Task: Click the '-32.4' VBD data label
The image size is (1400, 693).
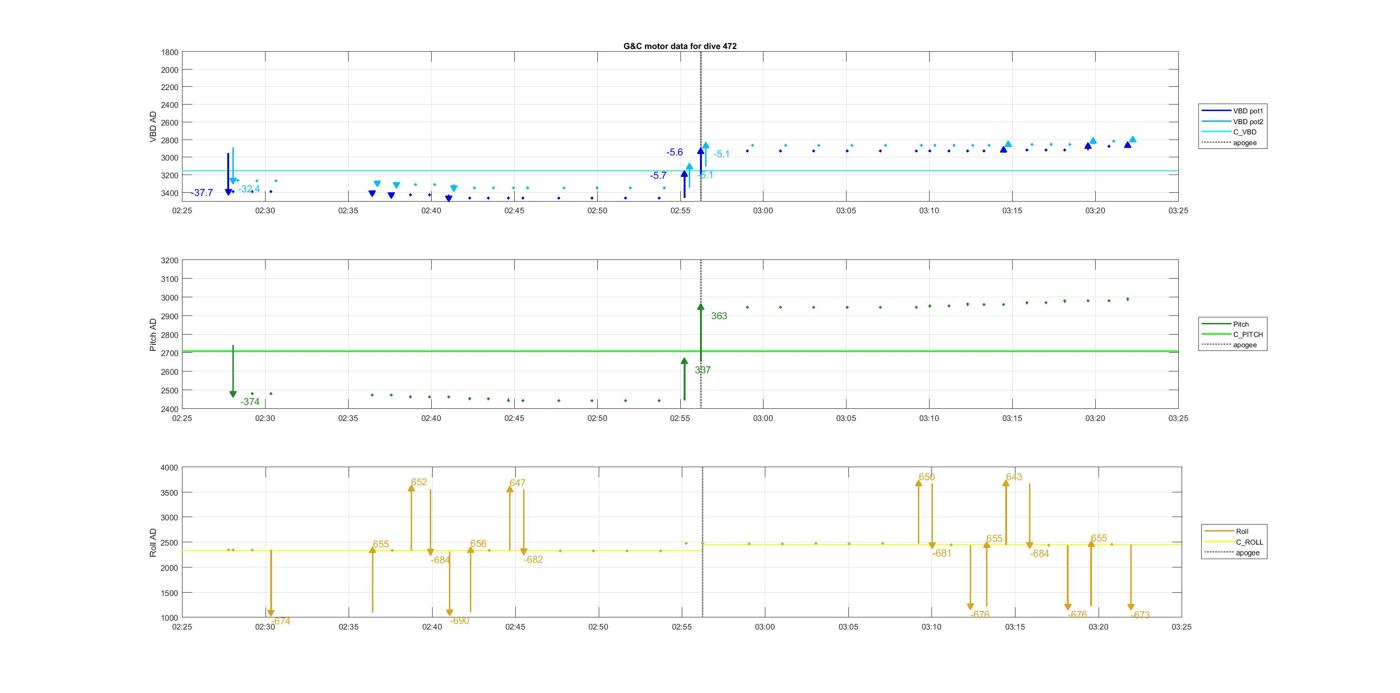Action: pos(249,189)
